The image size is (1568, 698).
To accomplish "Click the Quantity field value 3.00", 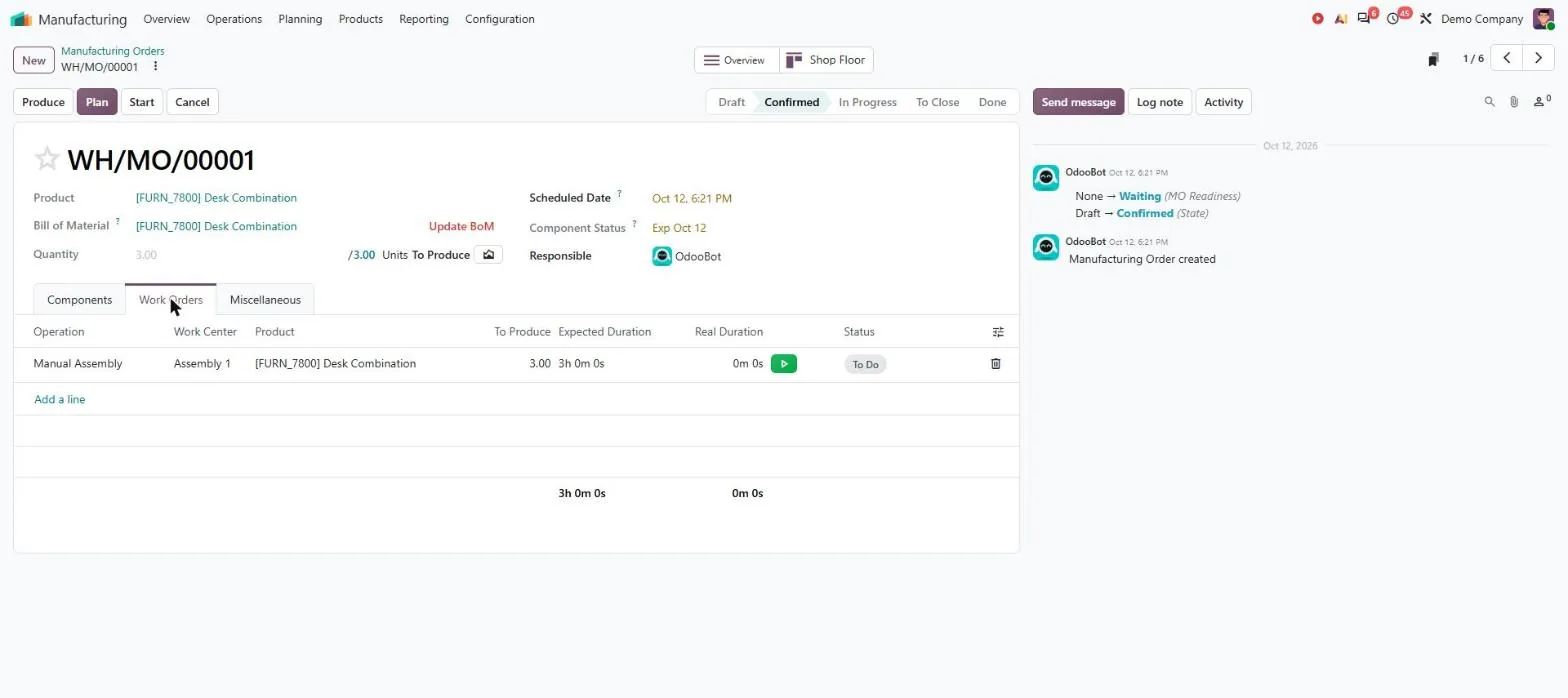I will (146, 255).
